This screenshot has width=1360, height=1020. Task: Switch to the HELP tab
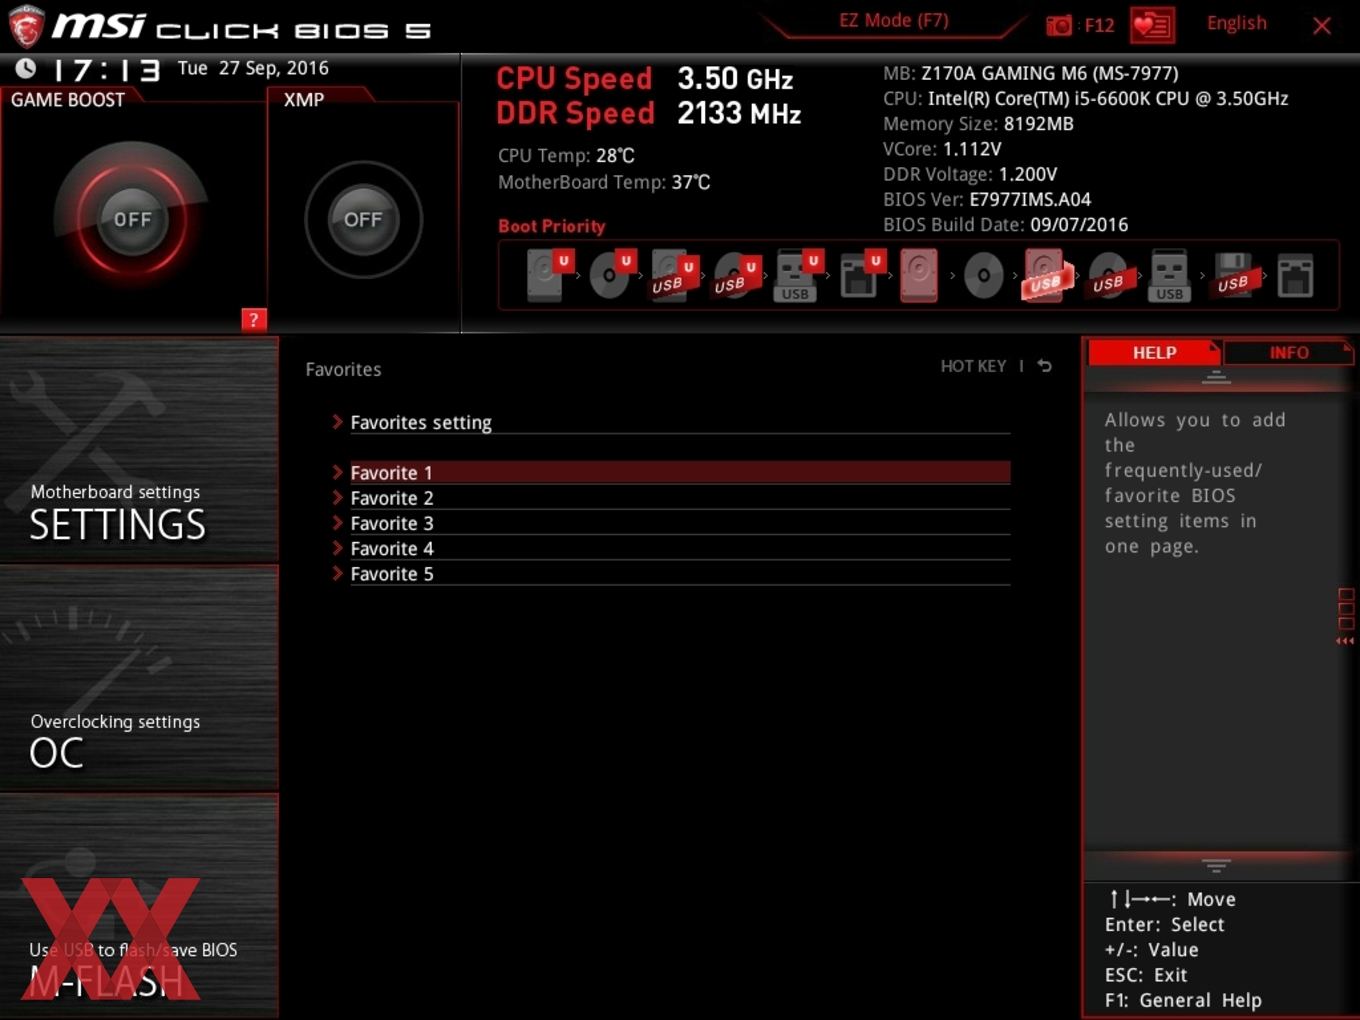(1154, 352)
